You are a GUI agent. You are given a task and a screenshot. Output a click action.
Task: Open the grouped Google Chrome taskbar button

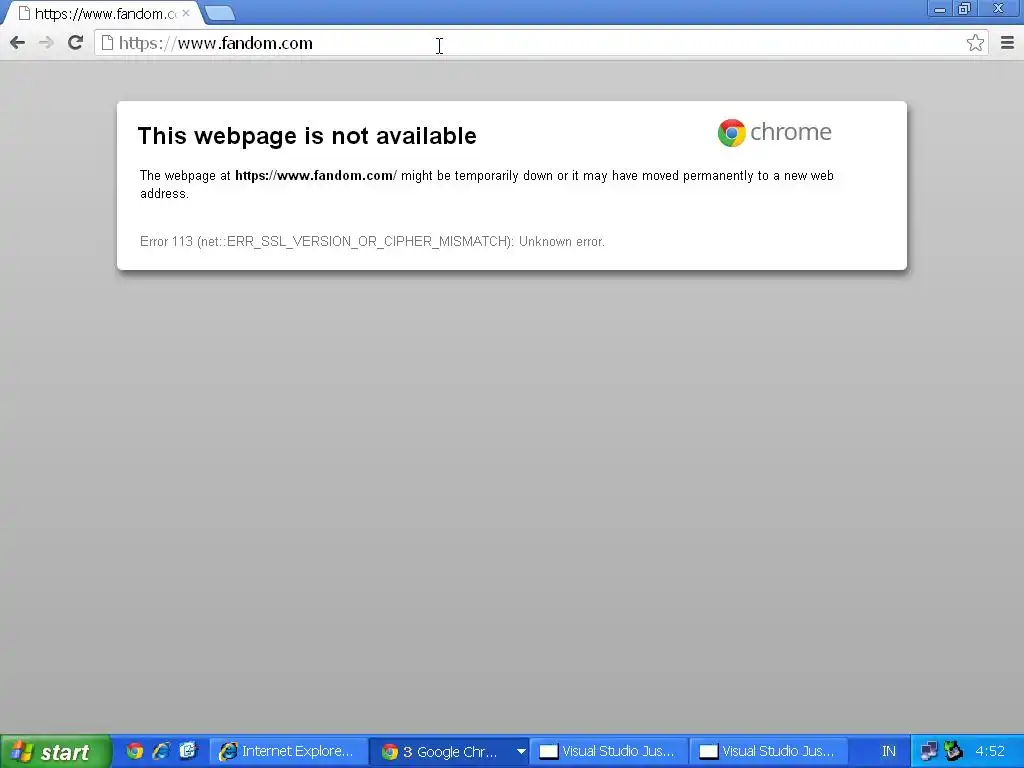coord(449,752)
